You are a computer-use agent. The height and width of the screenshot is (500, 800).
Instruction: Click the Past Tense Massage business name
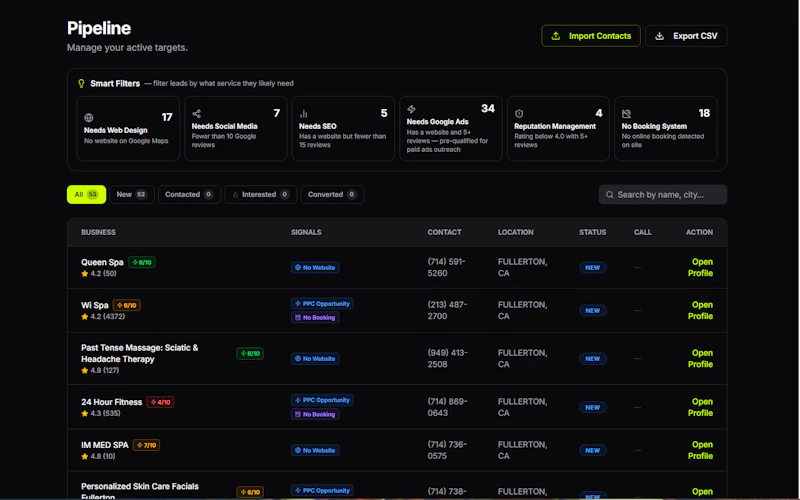[139, 353]
